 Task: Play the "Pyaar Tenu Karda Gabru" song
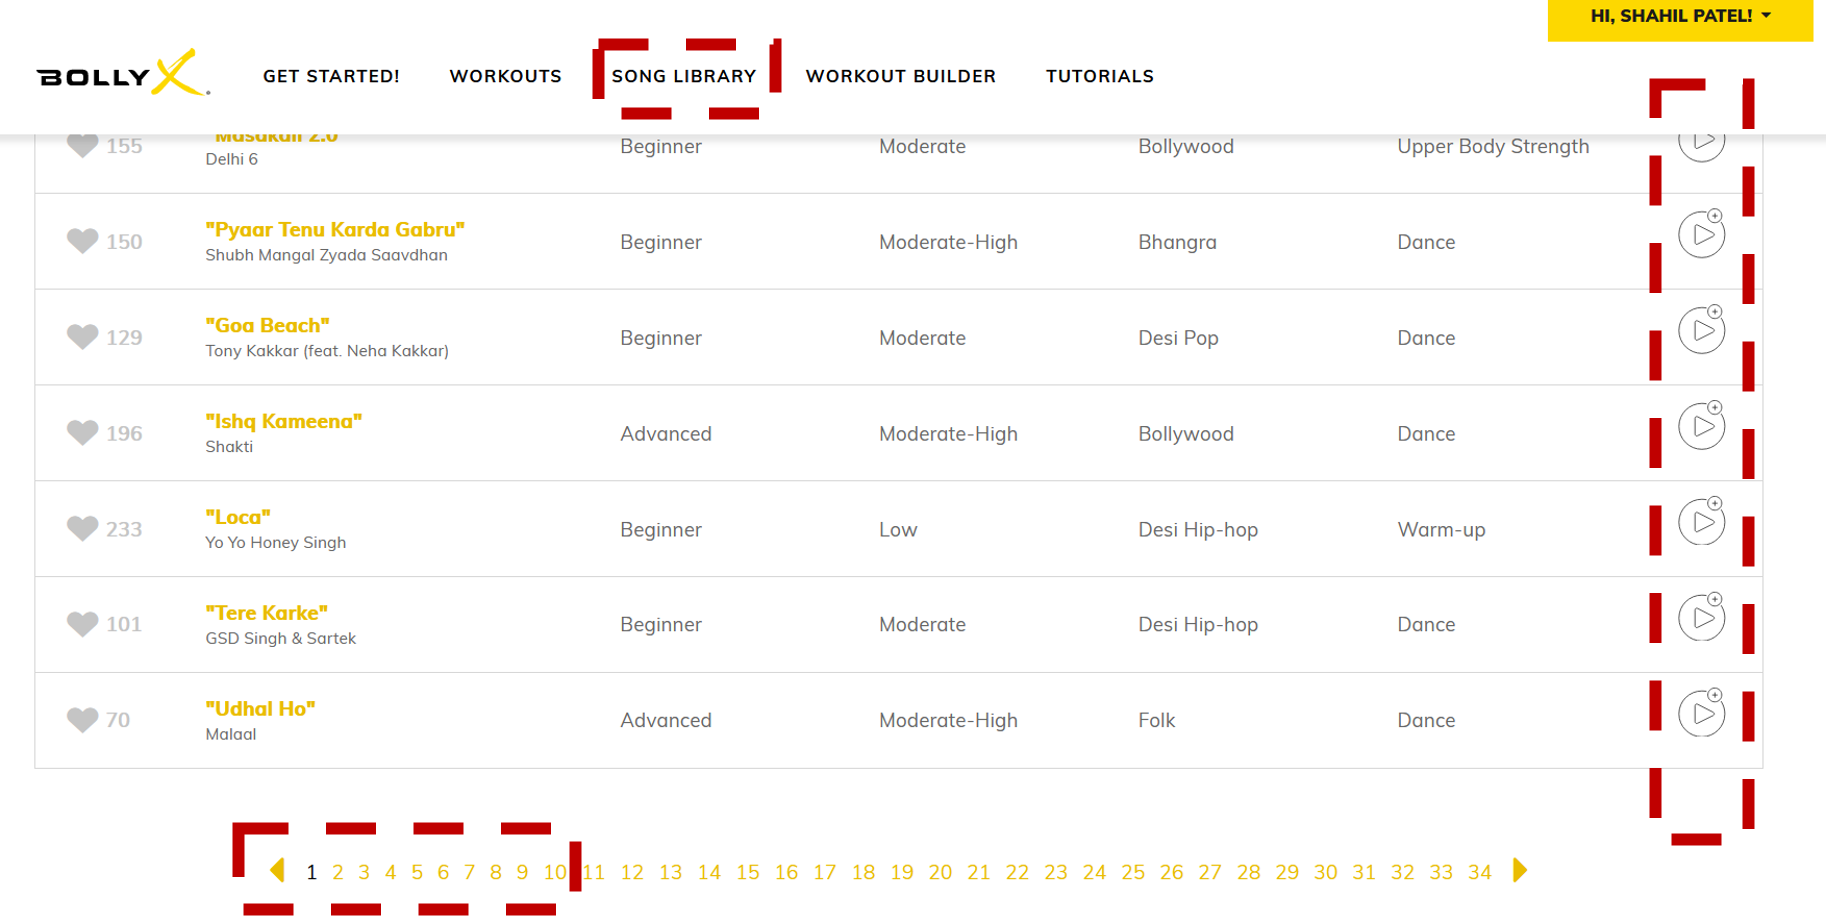coord(1701,235)
